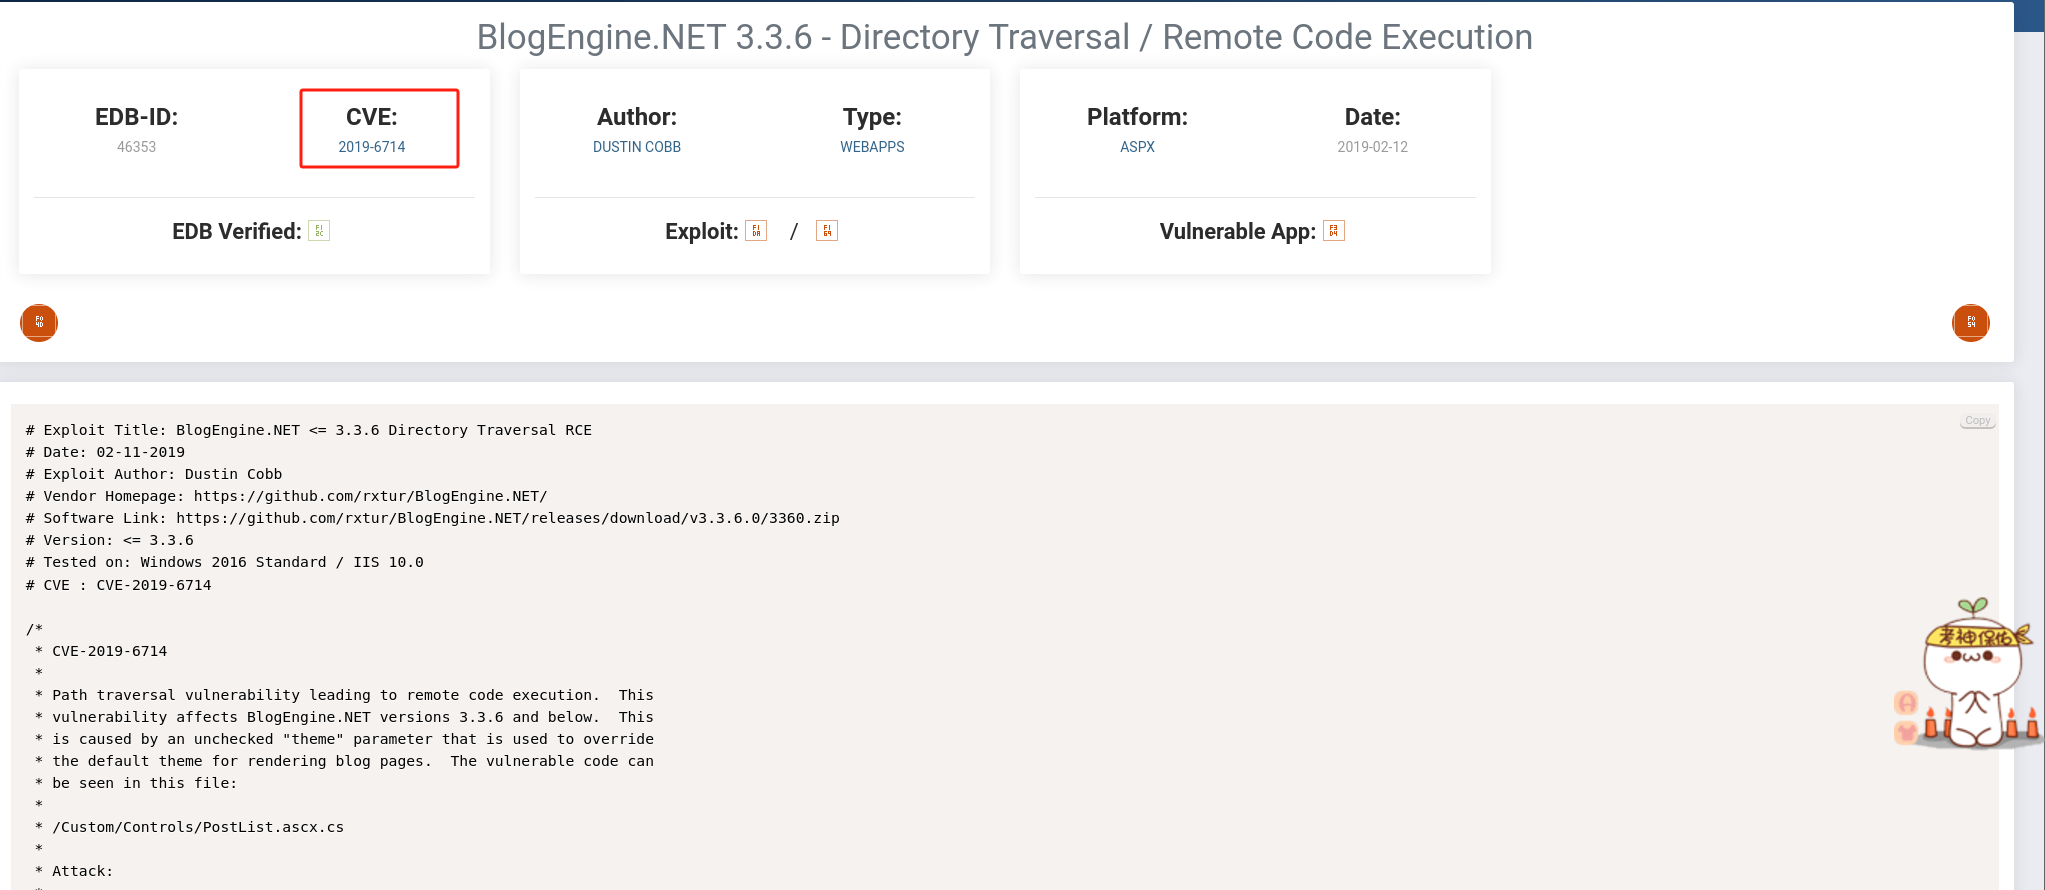Click line starting 'Path traversal vulnerability leading'
Screen dimensions: 2045x890
(x=344, y=695)
